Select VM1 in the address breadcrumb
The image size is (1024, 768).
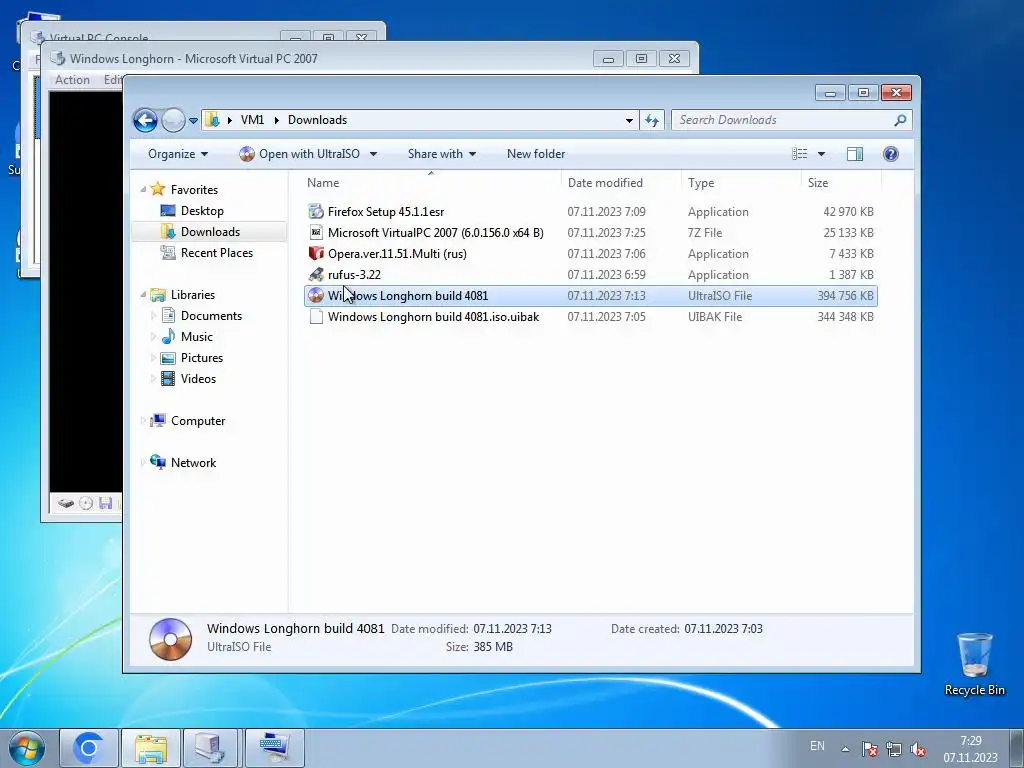coord(252,120)
